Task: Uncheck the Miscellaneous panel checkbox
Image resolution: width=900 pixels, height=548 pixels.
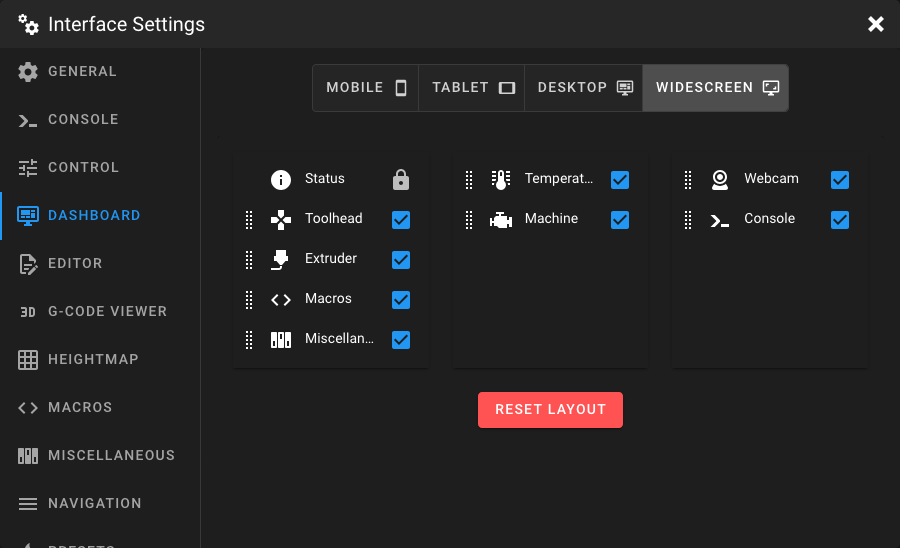Action: coord(401,340)
